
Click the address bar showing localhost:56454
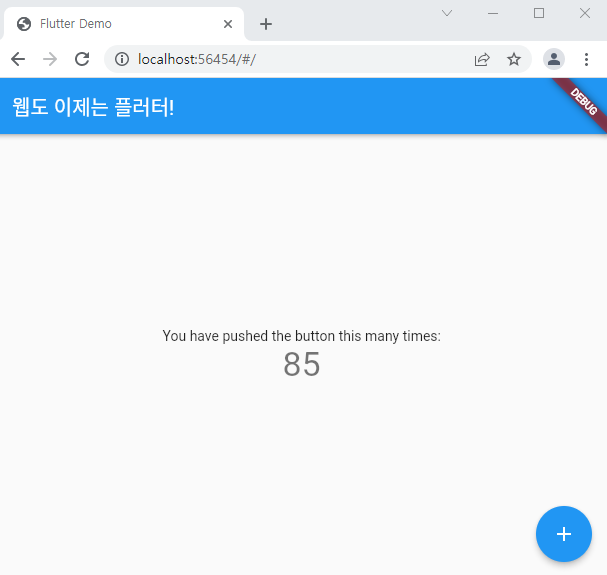(317, 59)
